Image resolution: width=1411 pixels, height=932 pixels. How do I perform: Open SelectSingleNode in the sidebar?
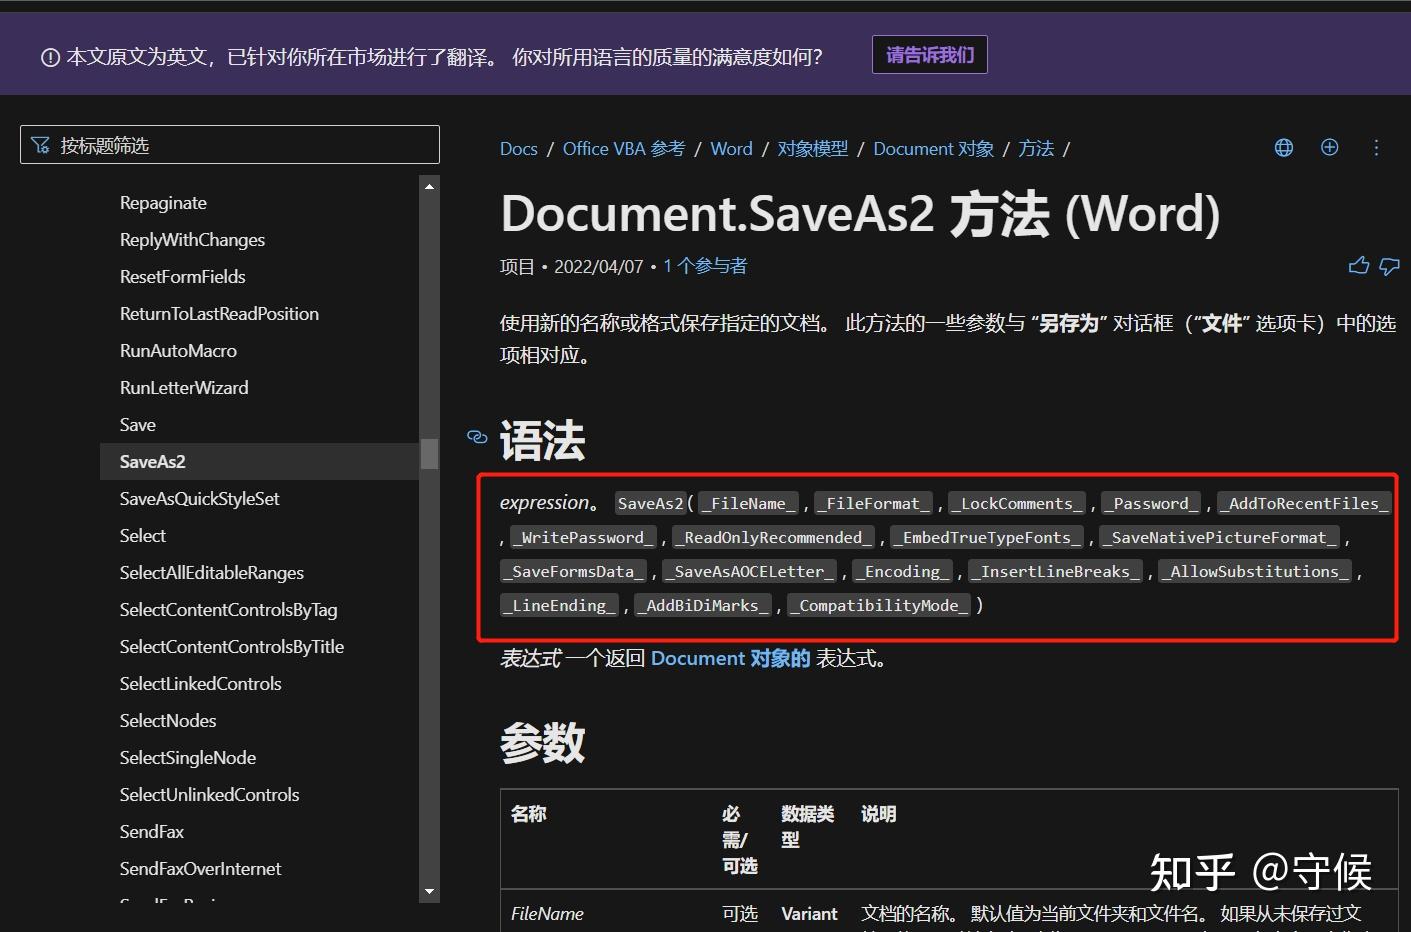(188, 758)
